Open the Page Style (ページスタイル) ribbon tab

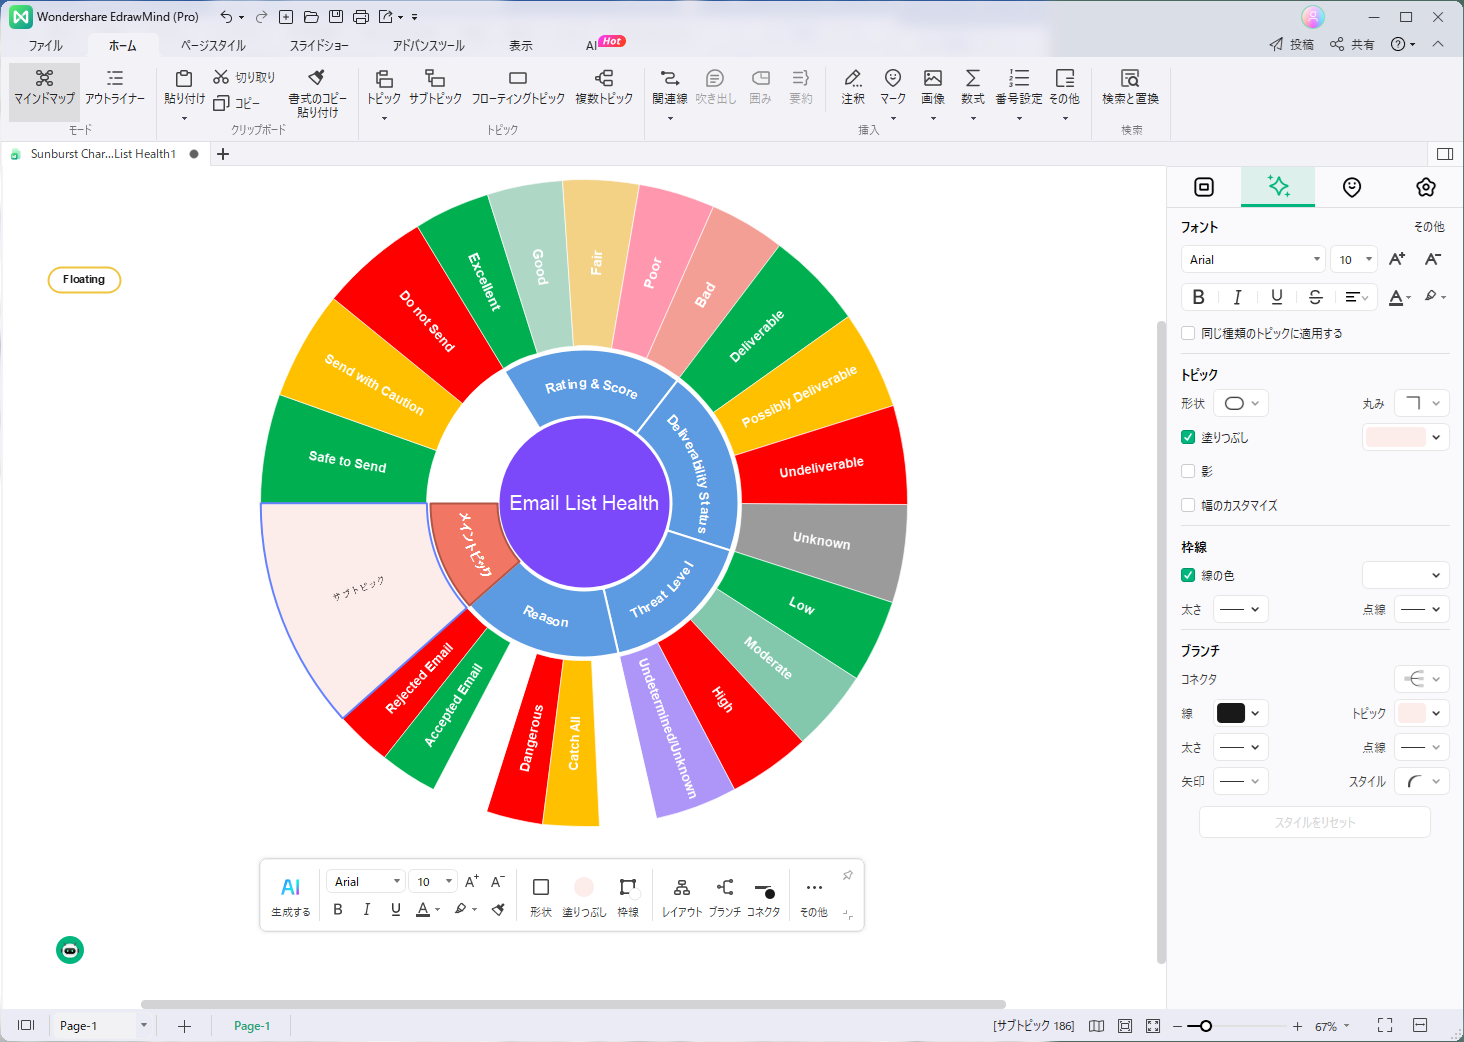(x=213, y=46)
